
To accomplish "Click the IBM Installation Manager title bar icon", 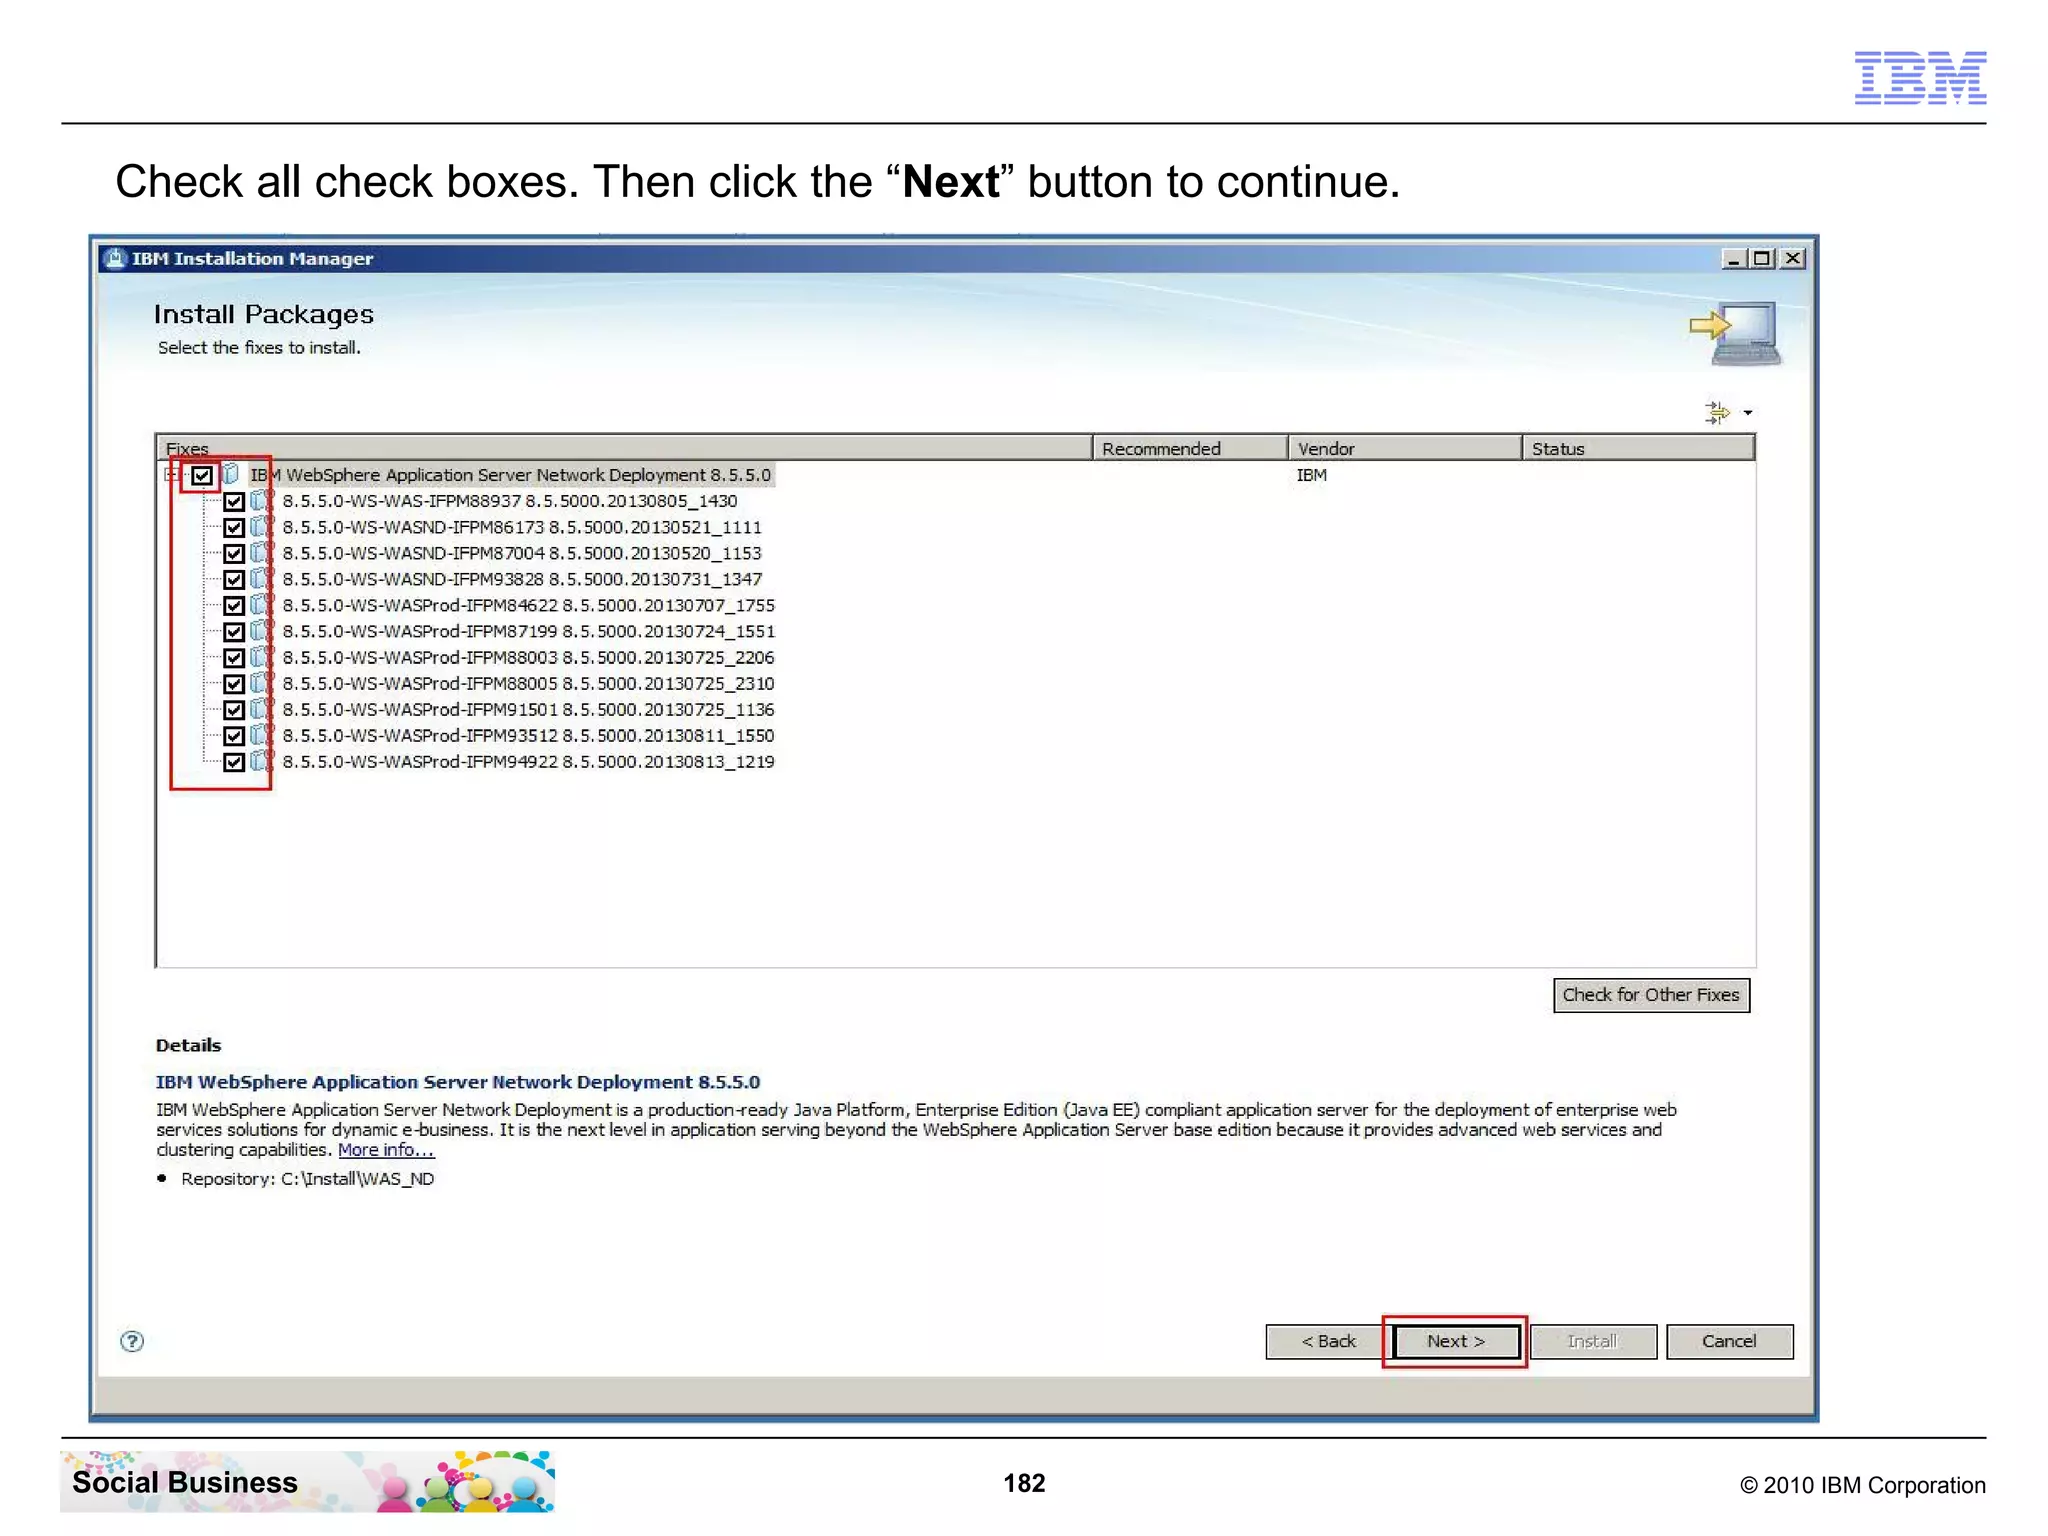I will [x=116, y=258].
